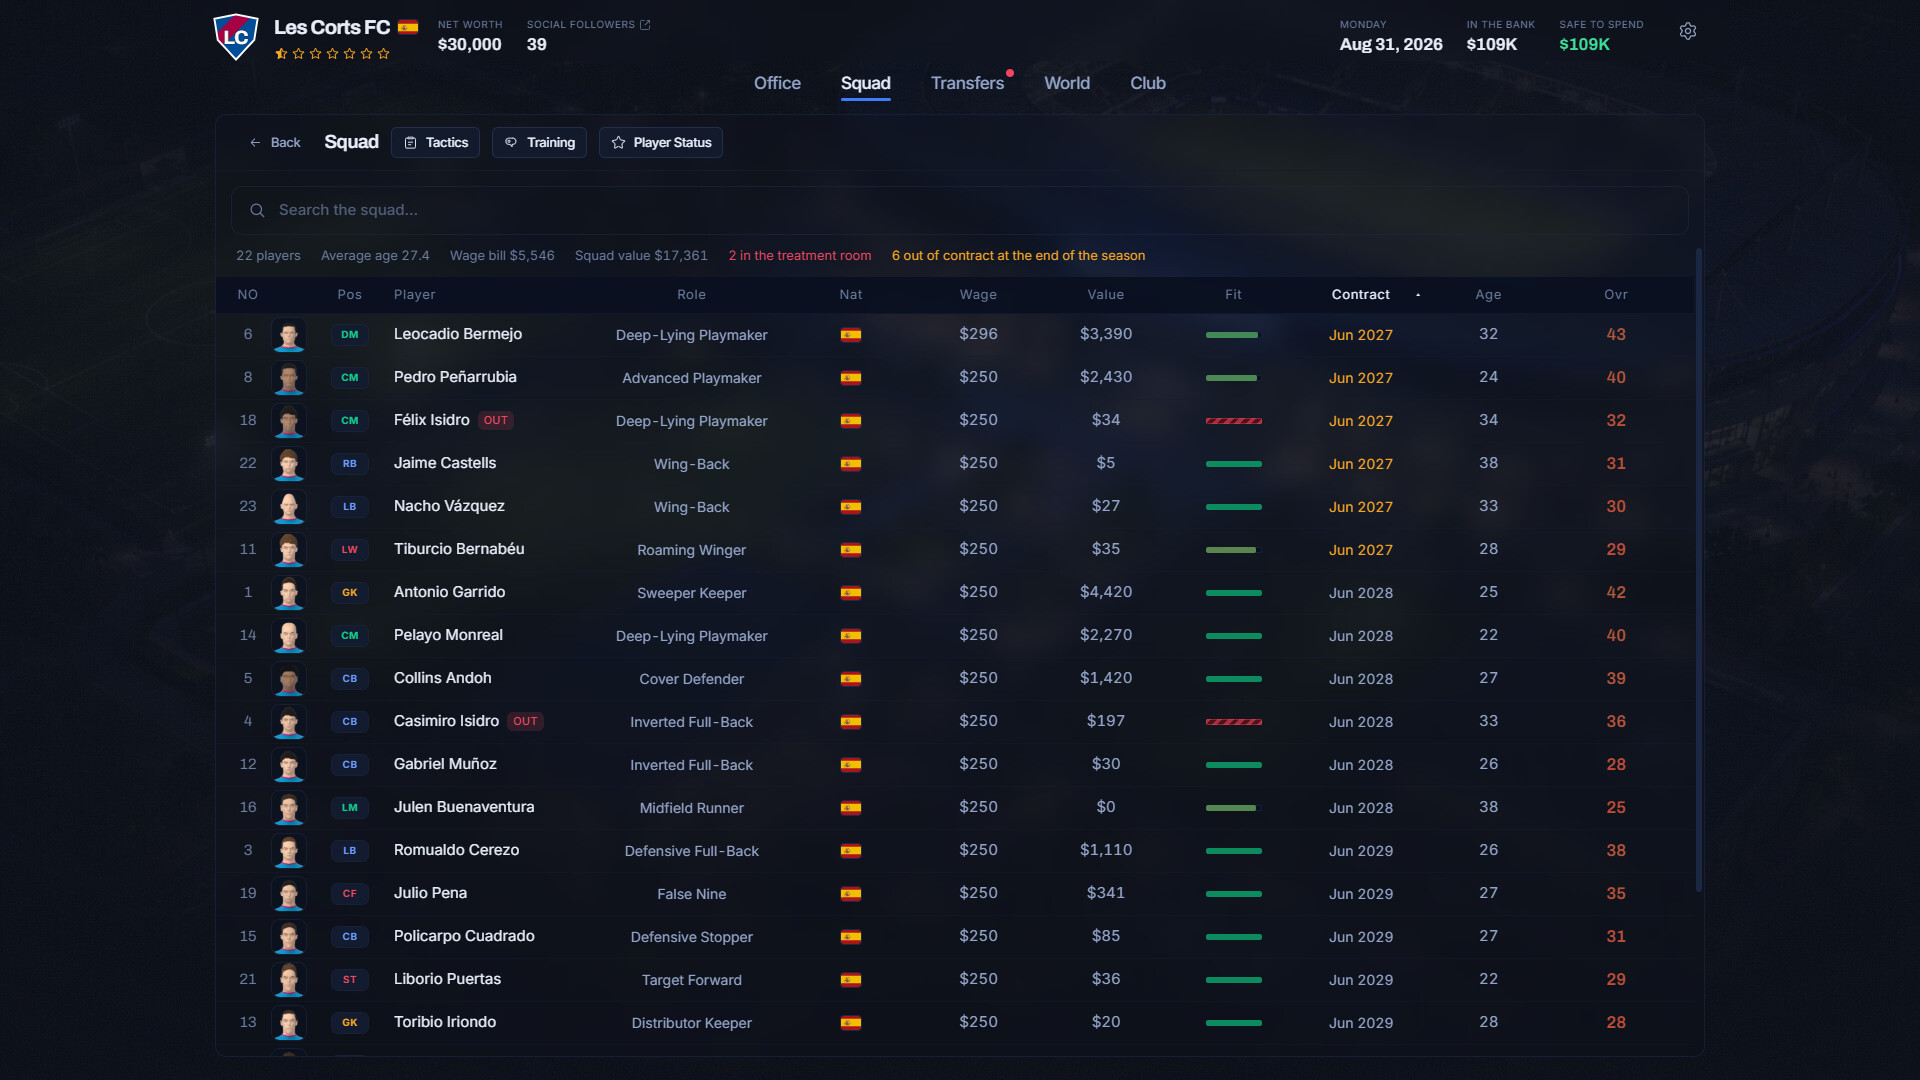The image size is (1920, 1080).
Task: Click '2 in the treatment room' text
Action: pos(800,256)
